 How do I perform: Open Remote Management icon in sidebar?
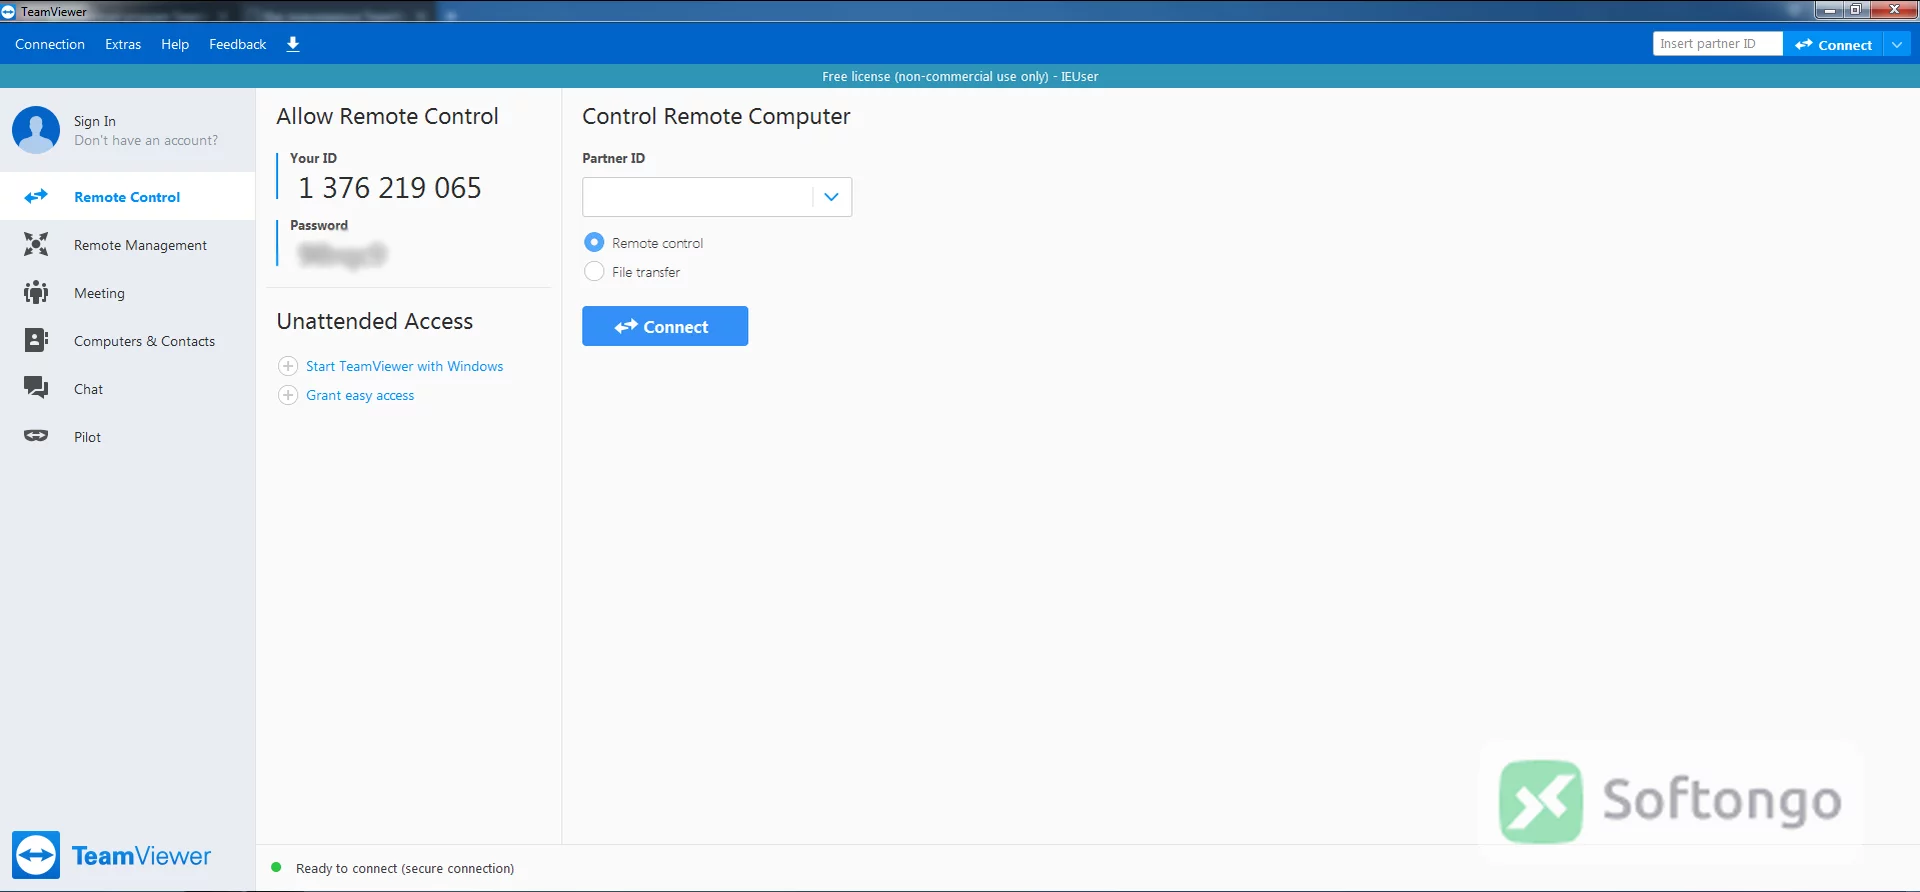[x=36, y=244]
